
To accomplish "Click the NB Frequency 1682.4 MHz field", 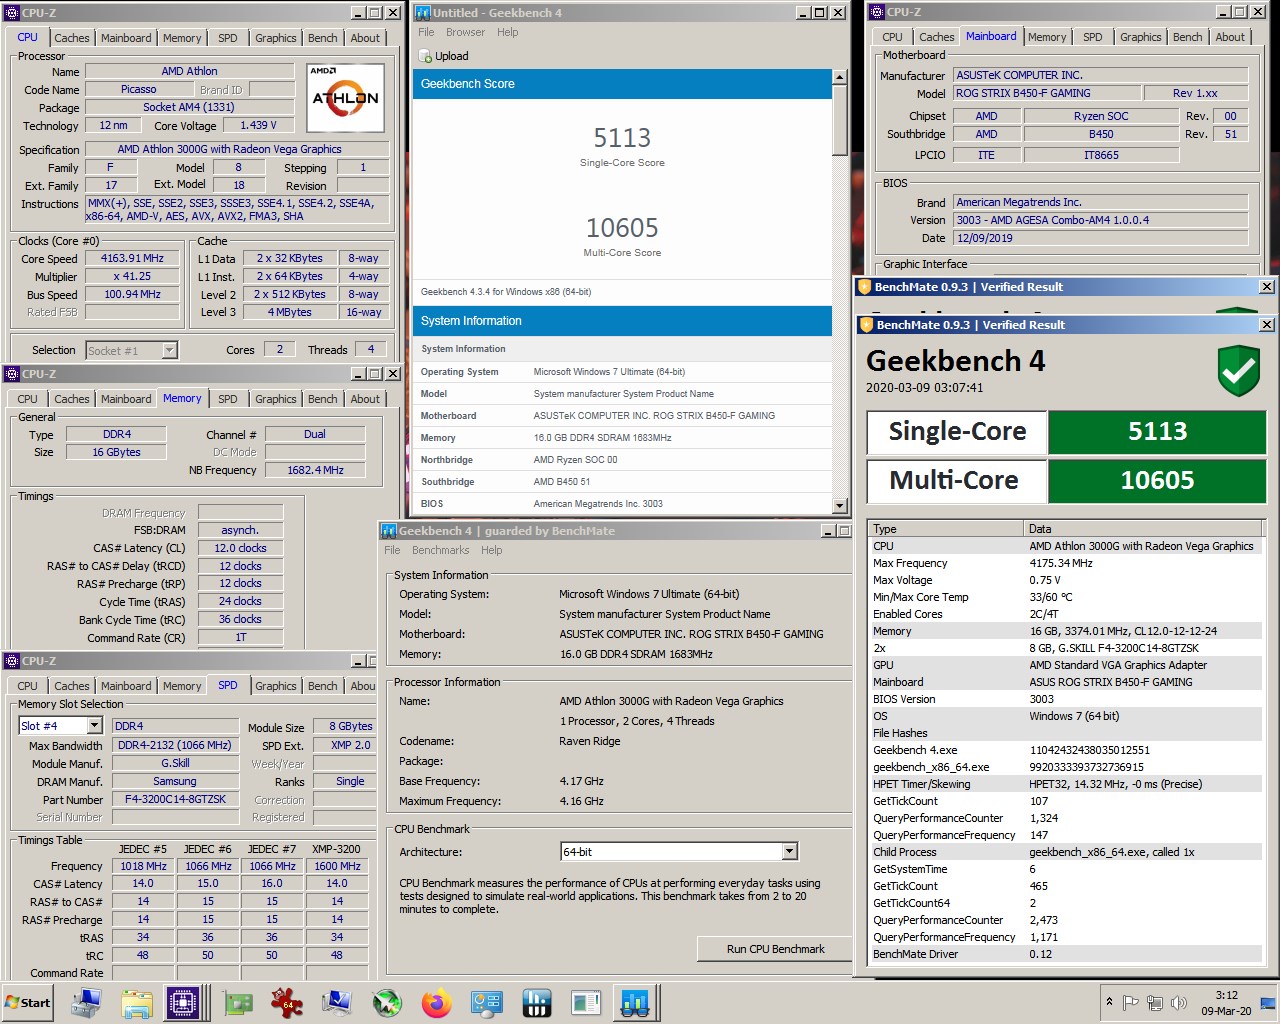I will pyautogui.click(x=315, y=470).
